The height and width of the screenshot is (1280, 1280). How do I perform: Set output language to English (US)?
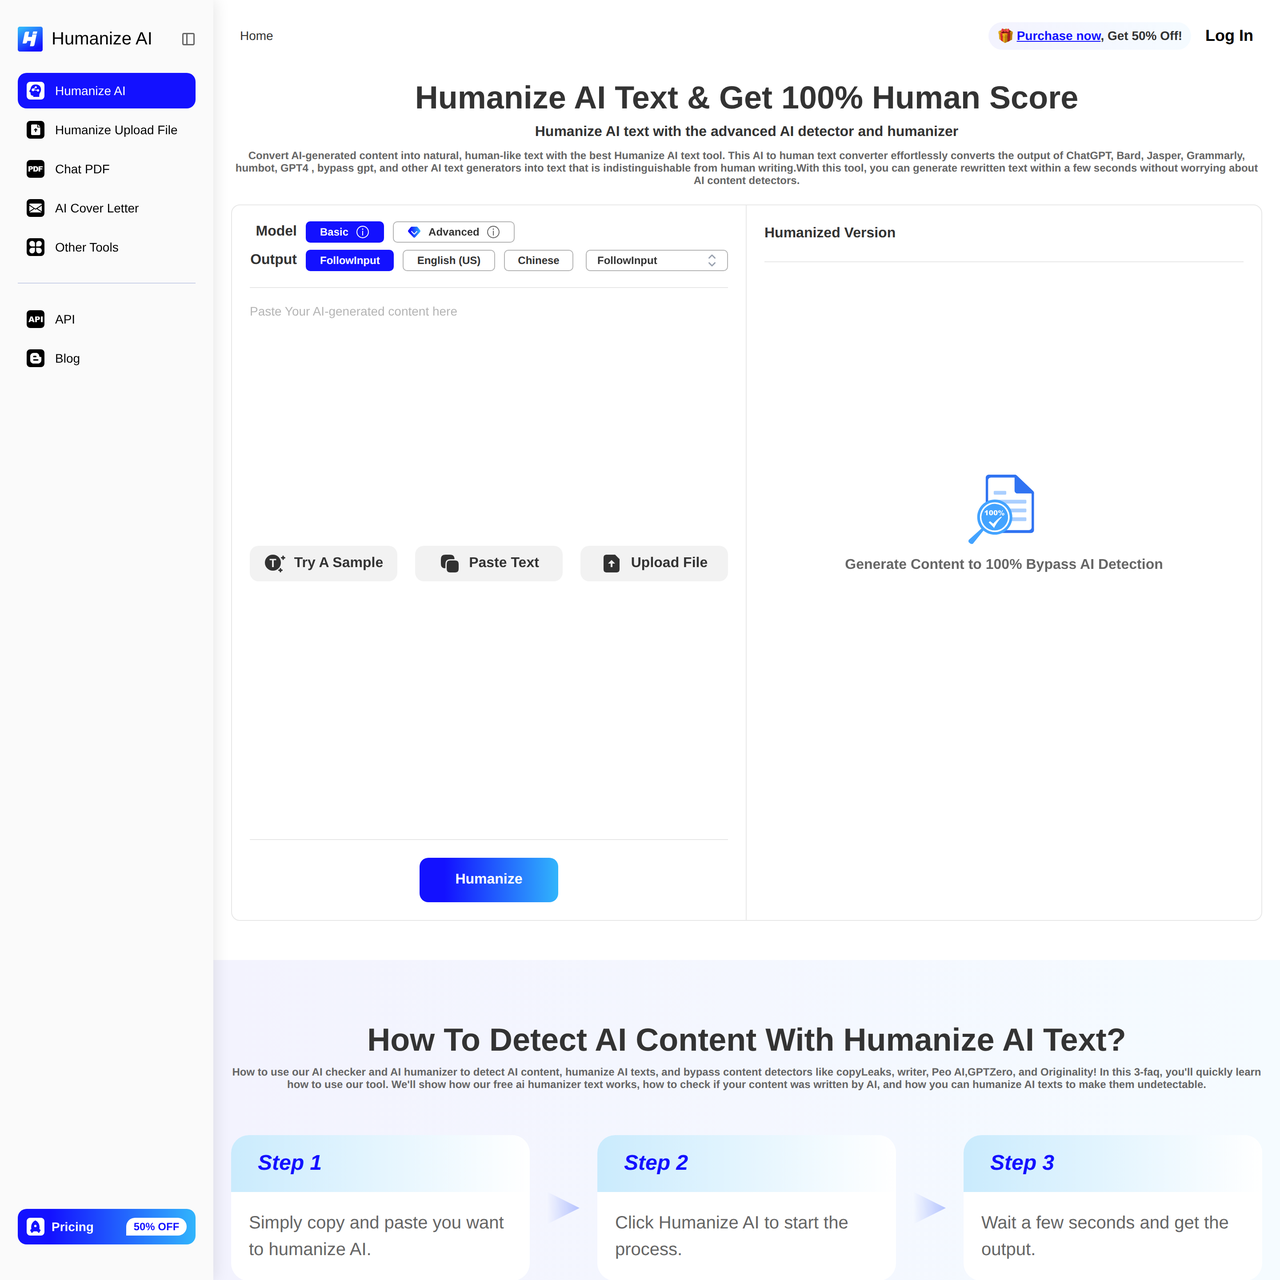point(449,260)
